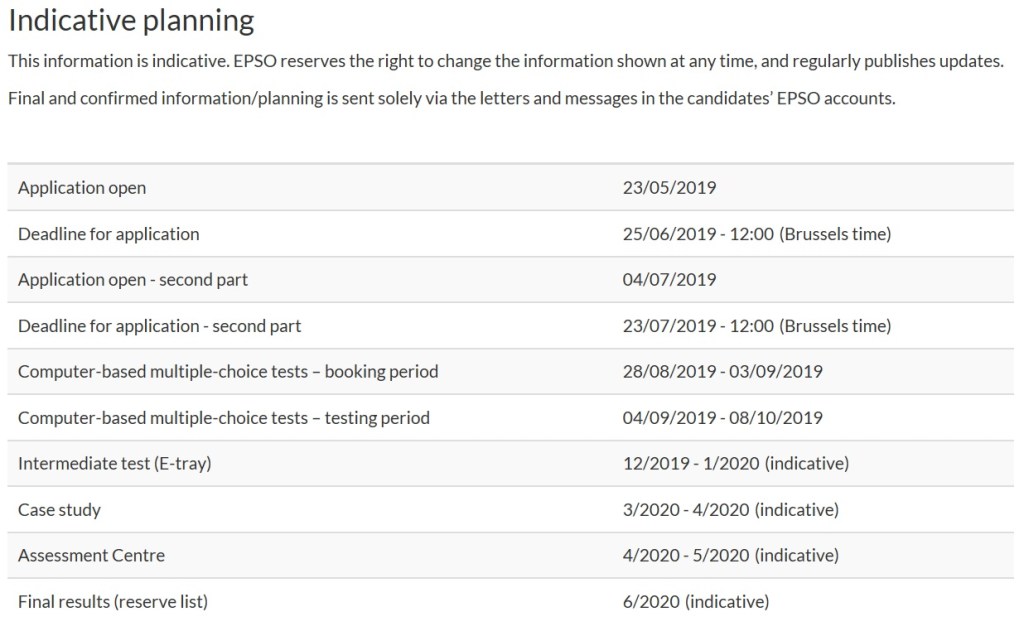Click the 04/09/2019 - 08/10/2019 date range

click(x=722, y=418)
